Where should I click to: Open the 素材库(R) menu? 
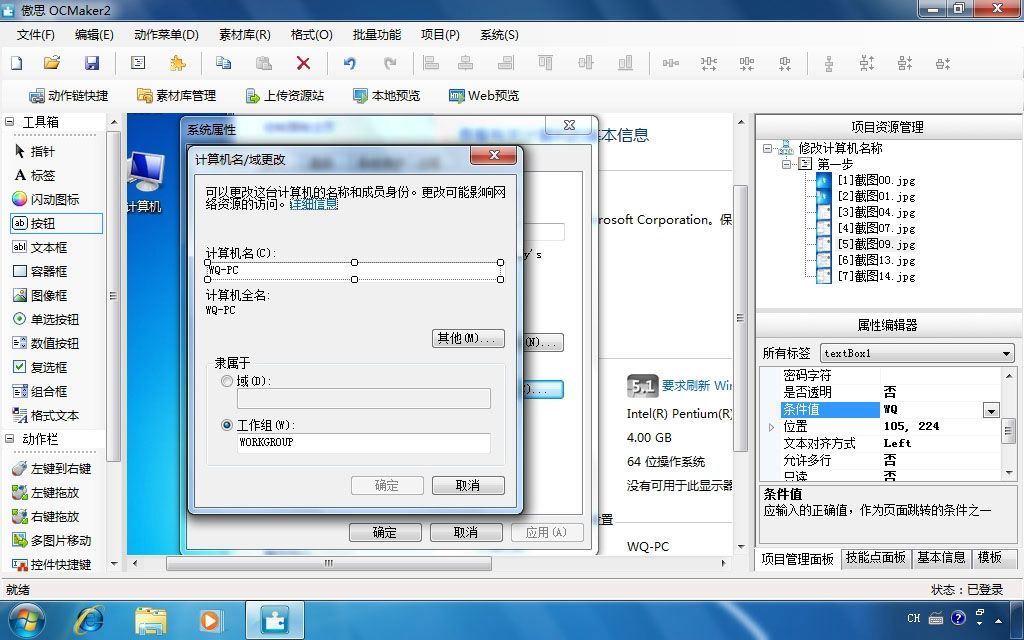pyautogui.click(x=245, y=35)
